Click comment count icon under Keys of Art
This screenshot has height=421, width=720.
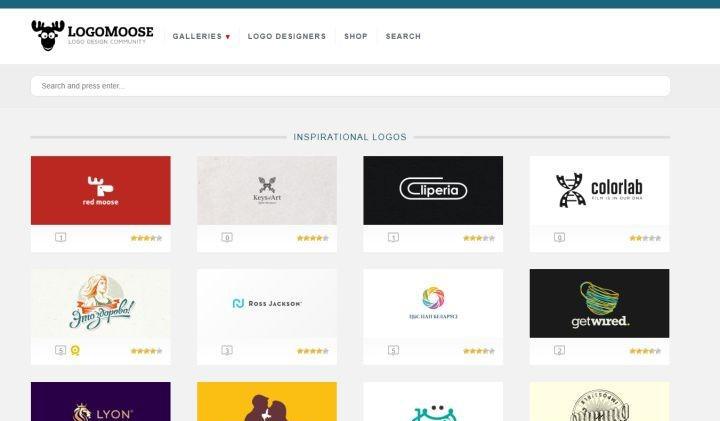click(x=227, y=237)
